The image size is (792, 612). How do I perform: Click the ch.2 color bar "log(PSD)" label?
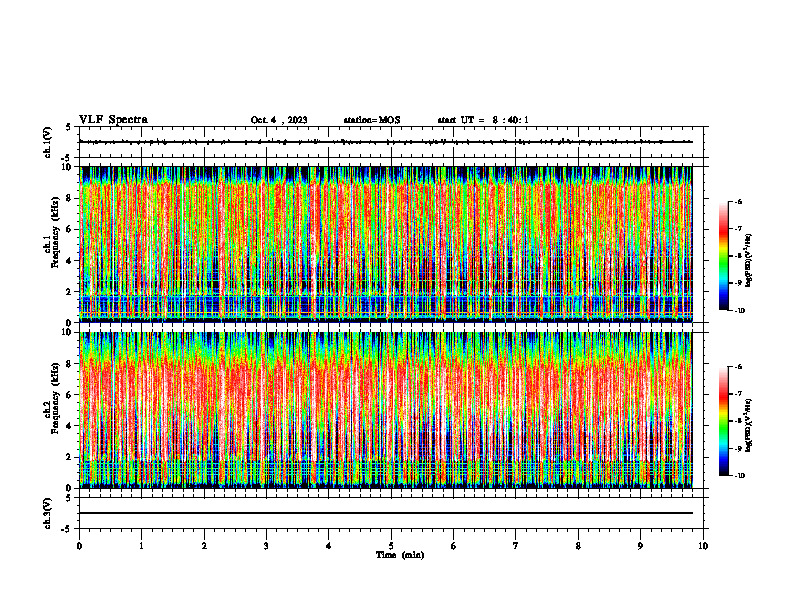pos(749,425)
